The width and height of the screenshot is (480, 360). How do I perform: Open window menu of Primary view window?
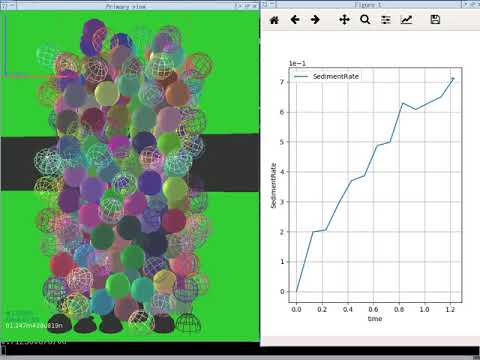4,5
